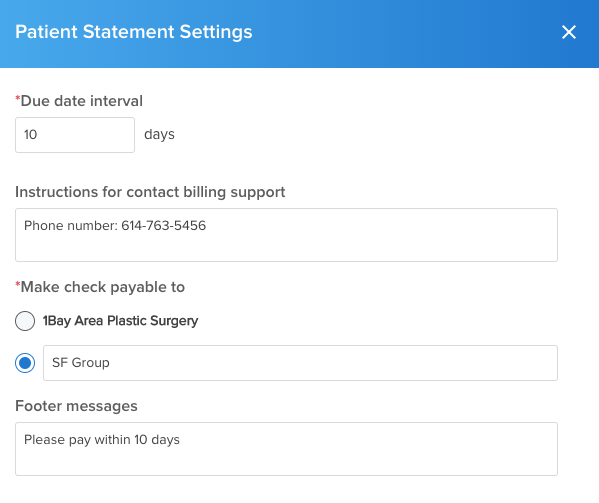Select the custom payee radio button beside SF Group

pyautogui.click(x=25, y=363)
